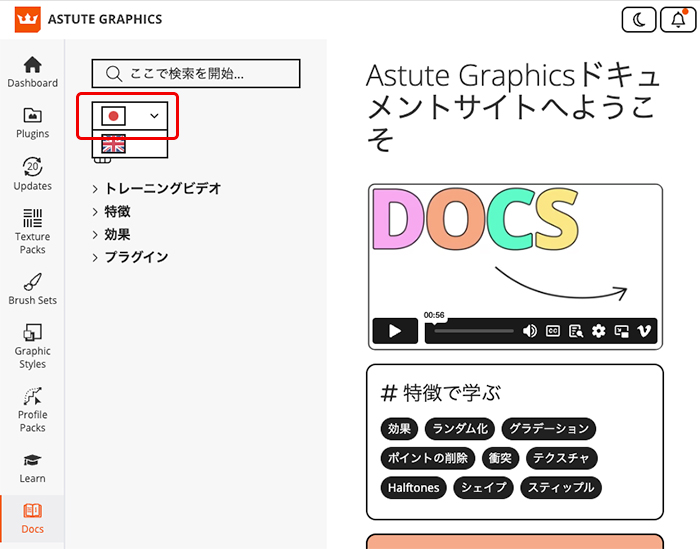
Task: Click the Astute Graphicsドキュメント welcome heading
Action: tap(512, 107)
